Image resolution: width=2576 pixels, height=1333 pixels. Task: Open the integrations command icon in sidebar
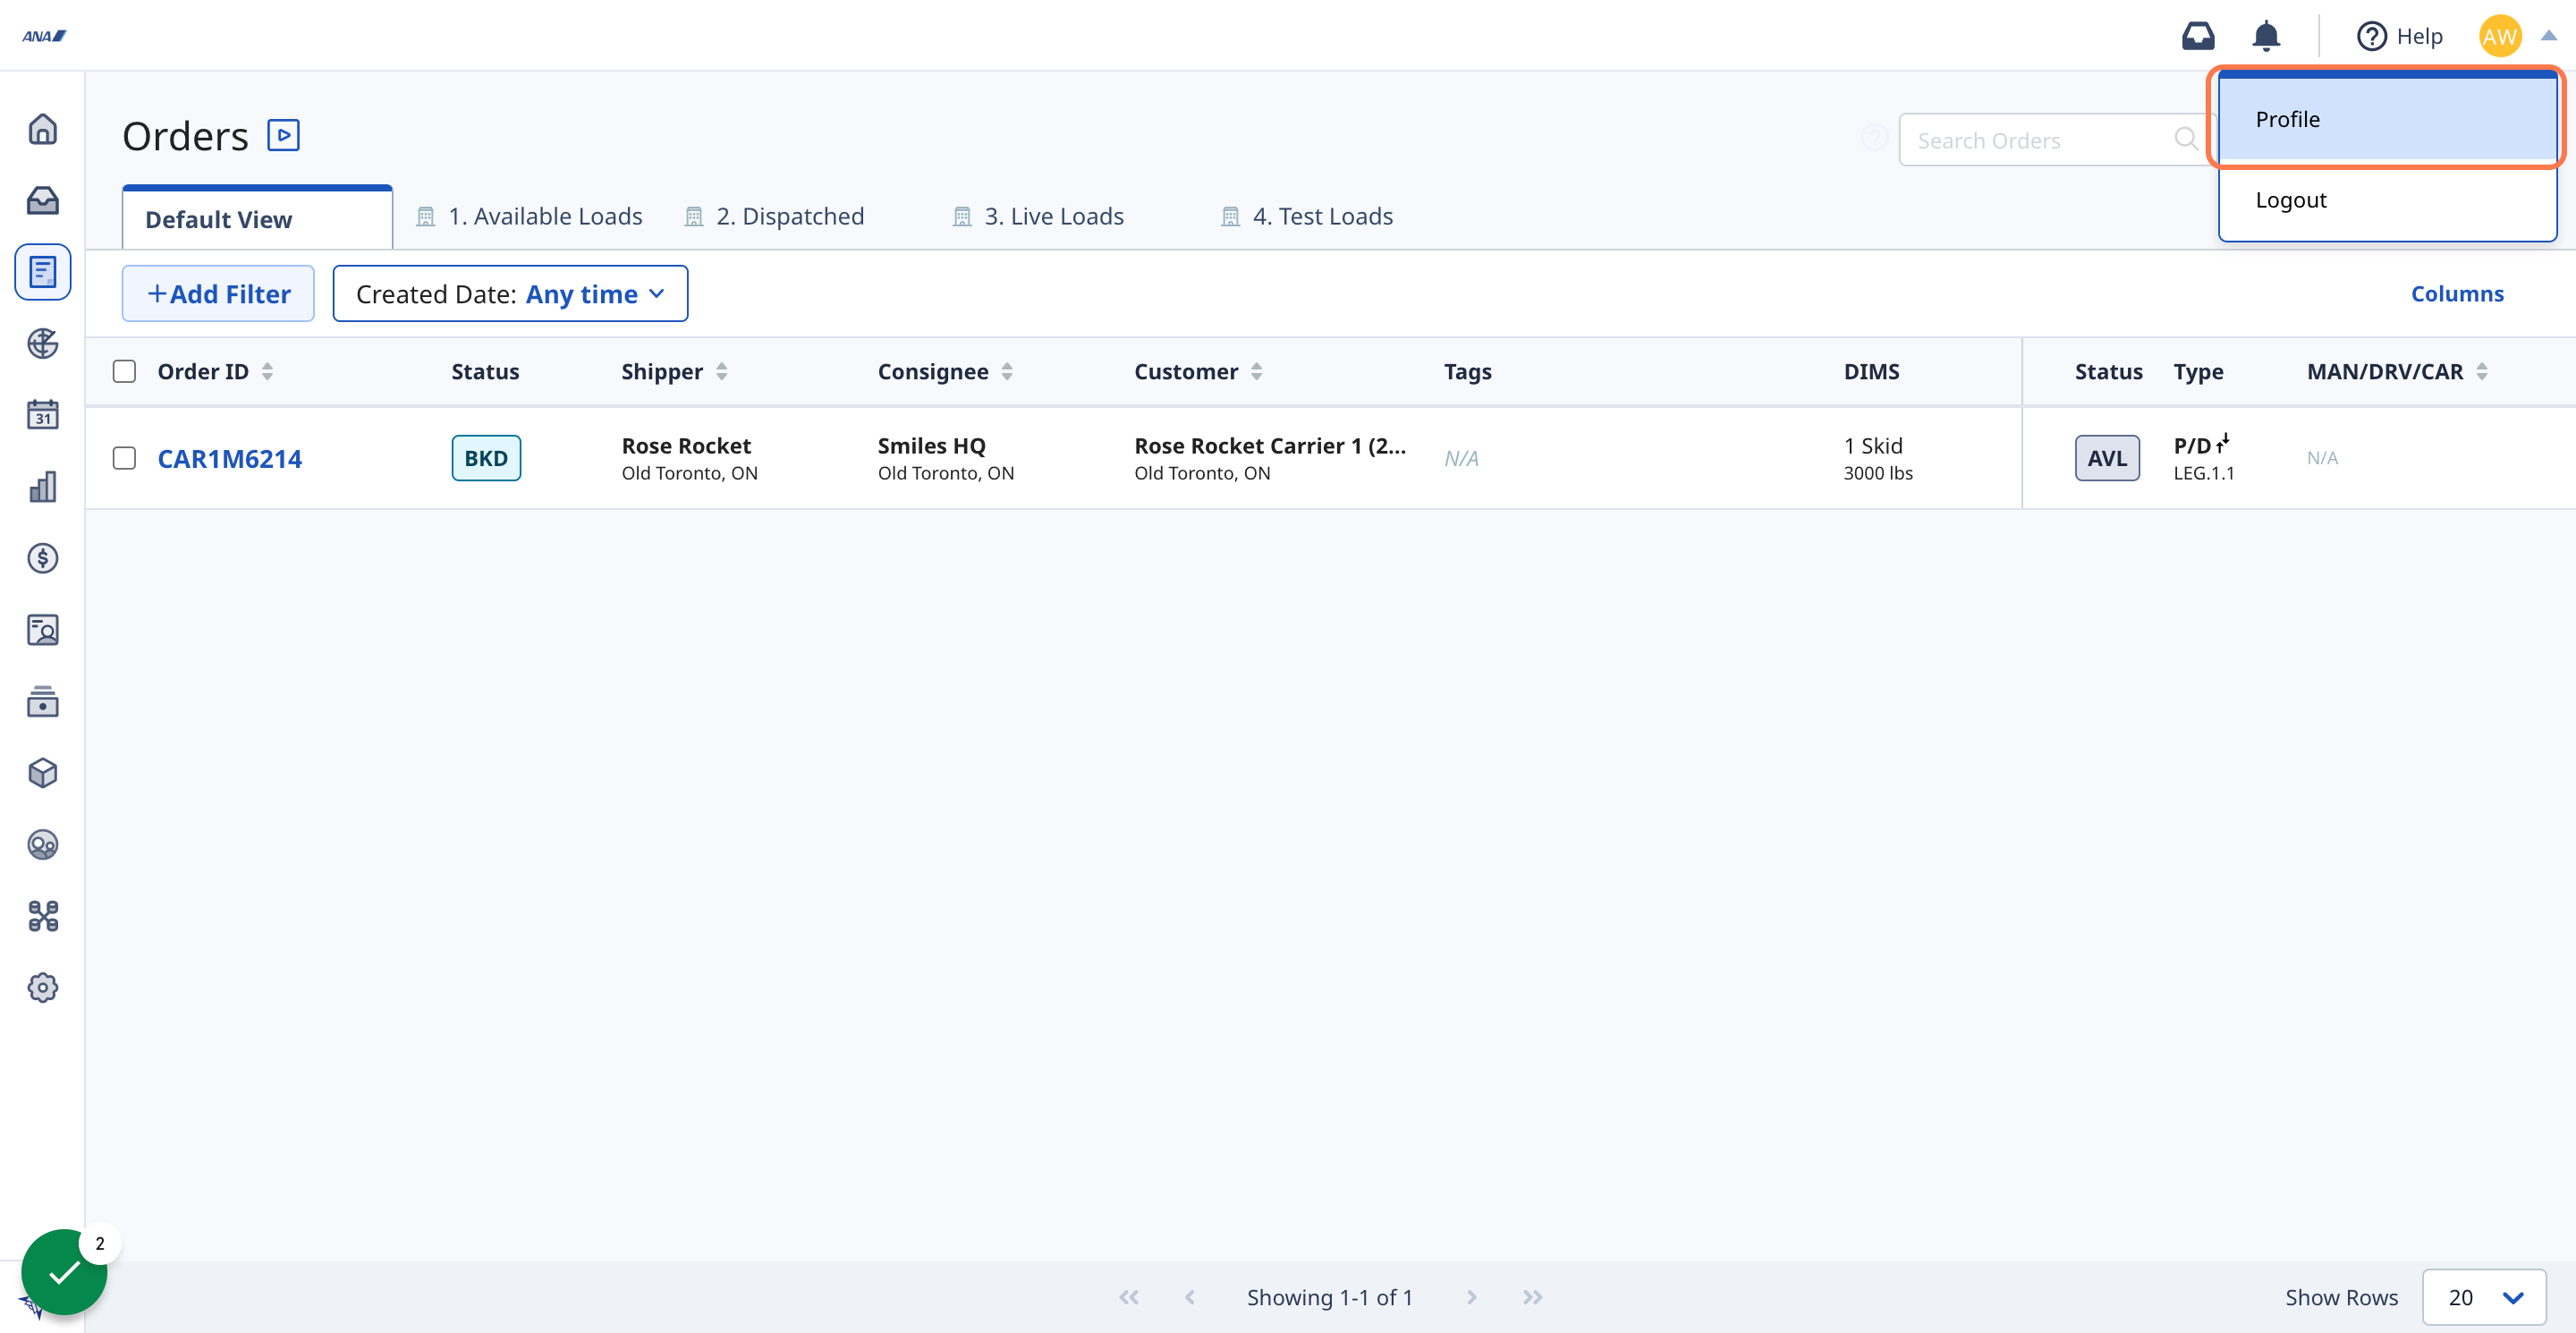42,916
